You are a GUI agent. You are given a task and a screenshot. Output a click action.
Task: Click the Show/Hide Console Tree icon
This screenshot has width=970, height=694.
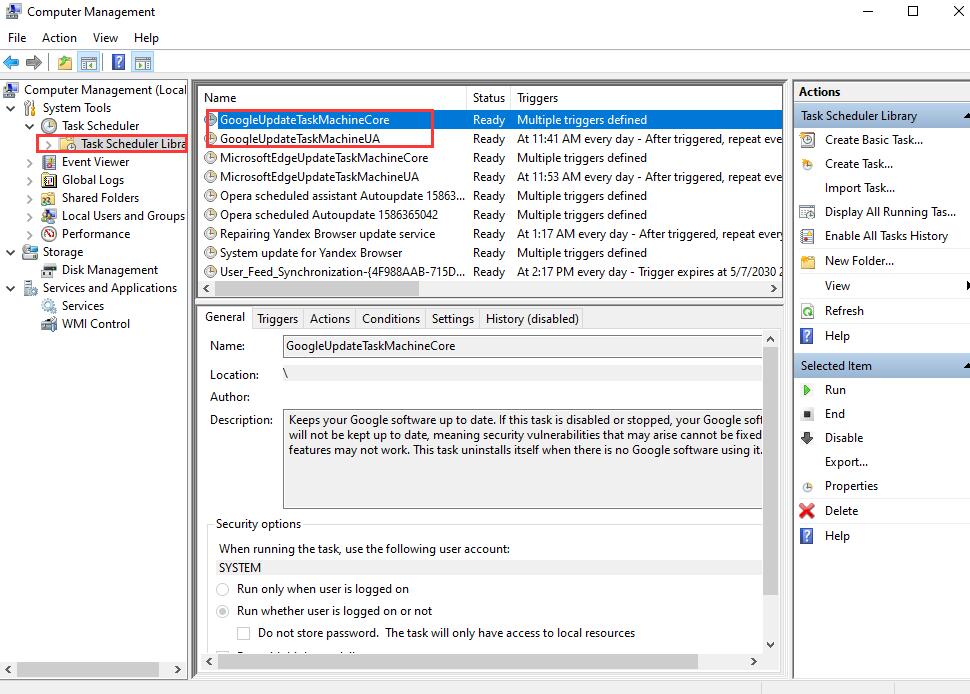[89, 62]
